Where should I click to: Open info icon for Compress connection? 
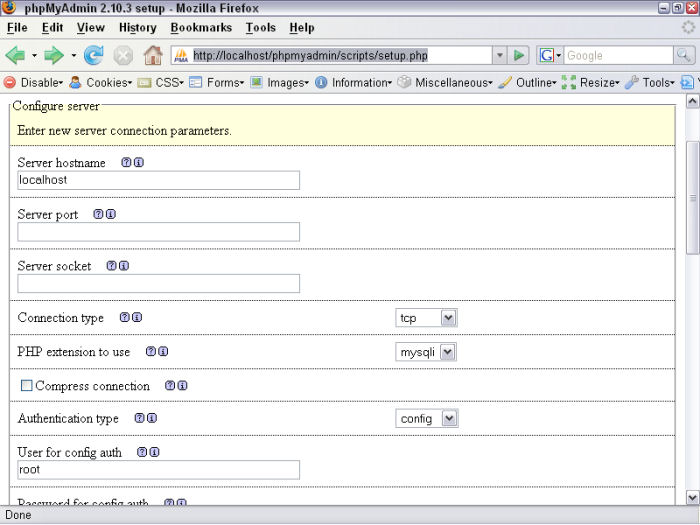click(182, 386)
